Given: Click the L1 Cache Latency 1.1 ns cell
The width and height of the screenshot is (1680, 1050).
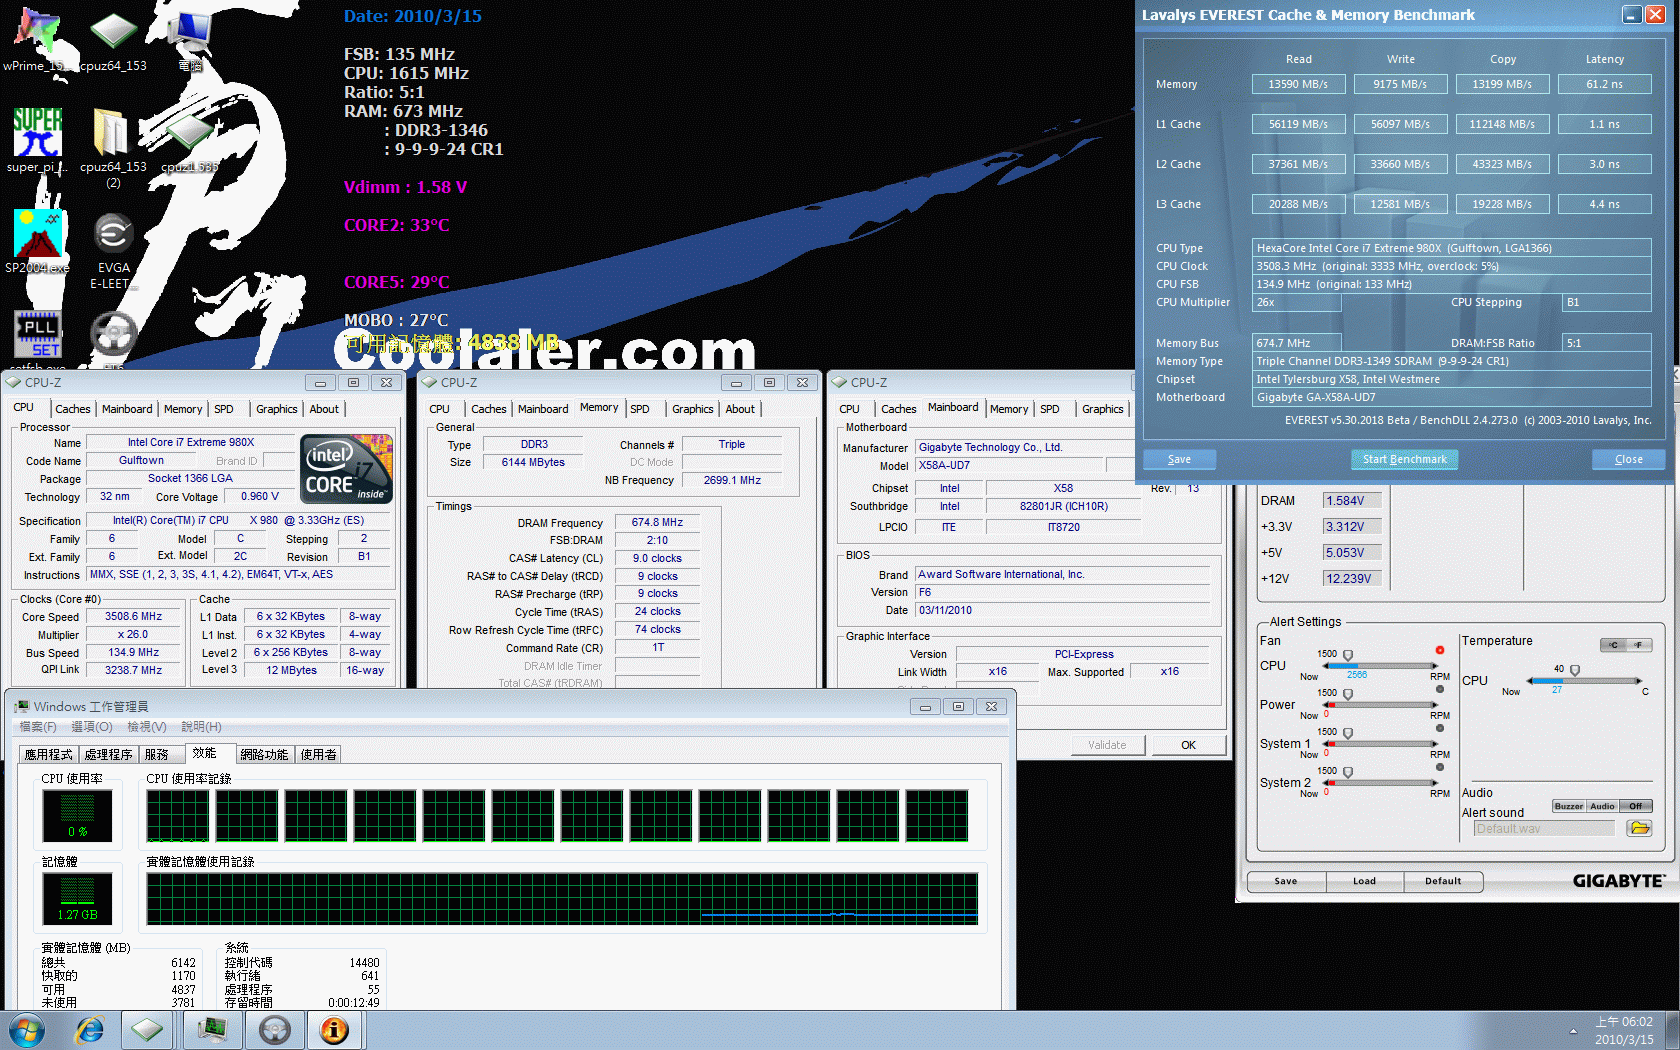Looking at the screenshot, I should tap(1604, 124).
